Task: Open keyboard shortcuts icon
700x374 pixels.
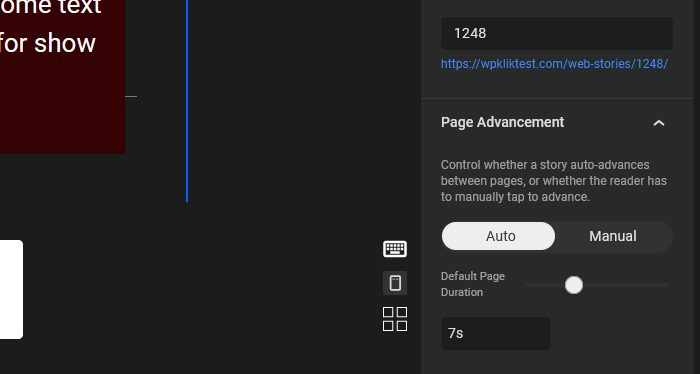Action: coord(395,249)
